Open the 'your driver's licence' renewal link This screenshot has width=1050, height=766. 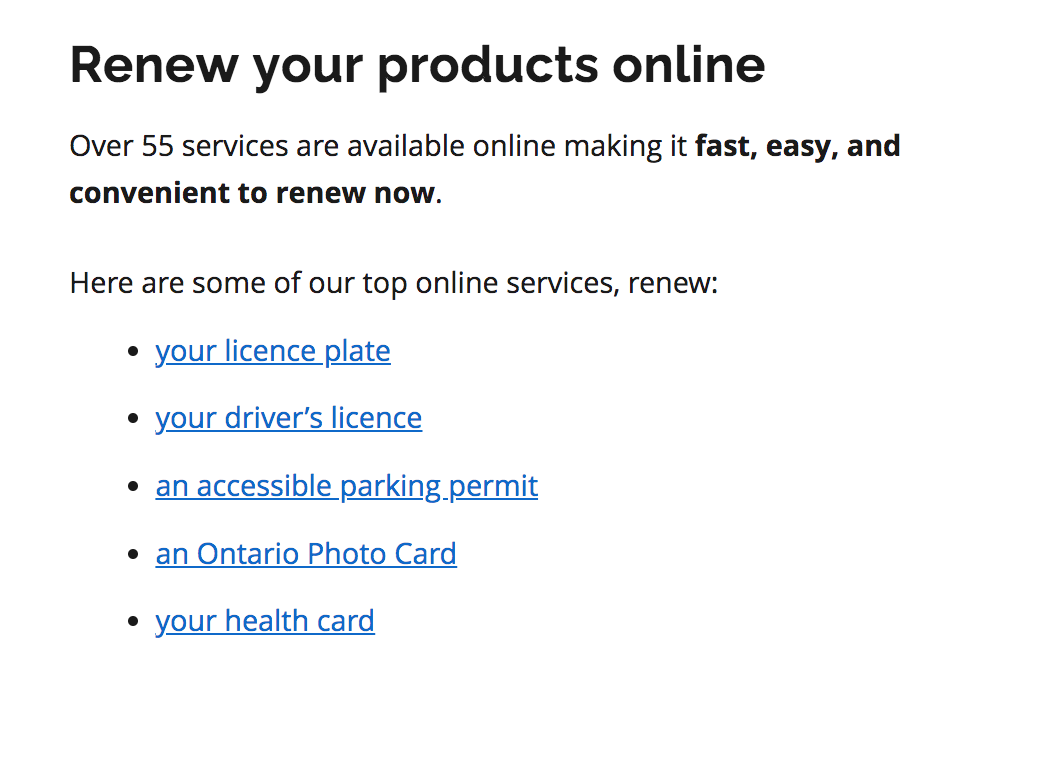click(x=289, y=418)
